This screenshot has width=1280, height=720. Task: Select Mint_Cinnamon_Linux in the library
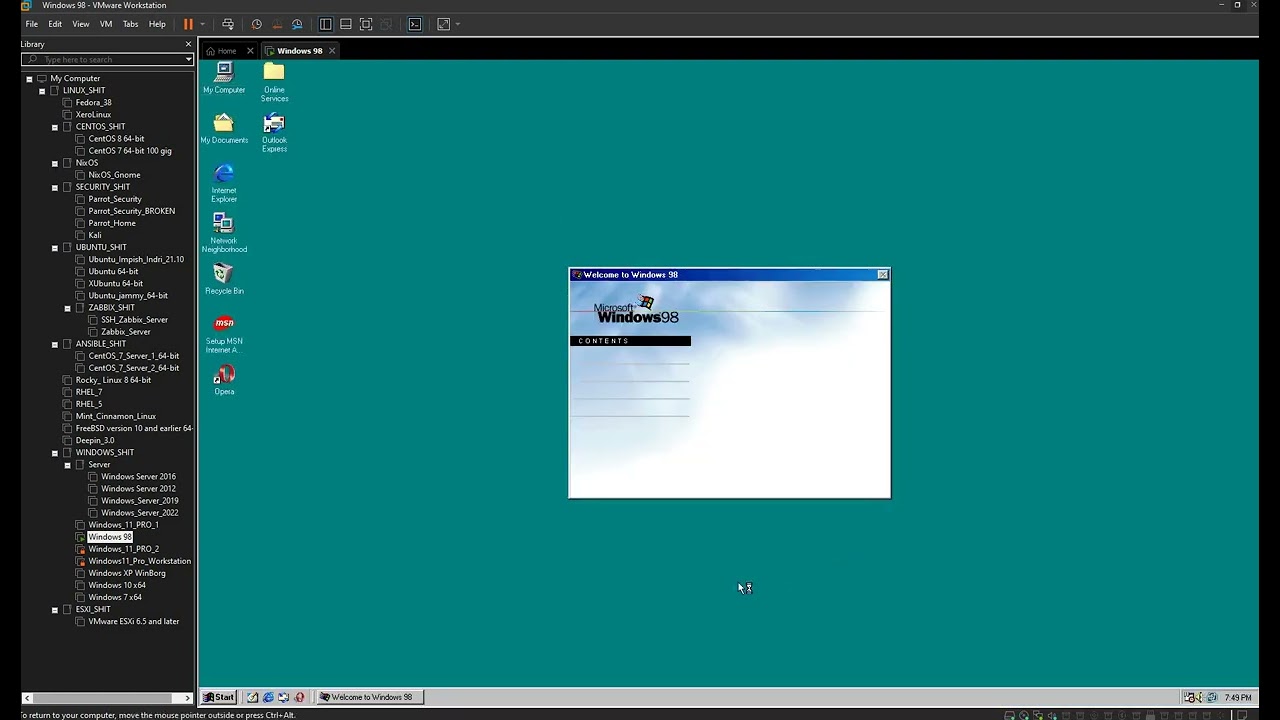point(116,416)
